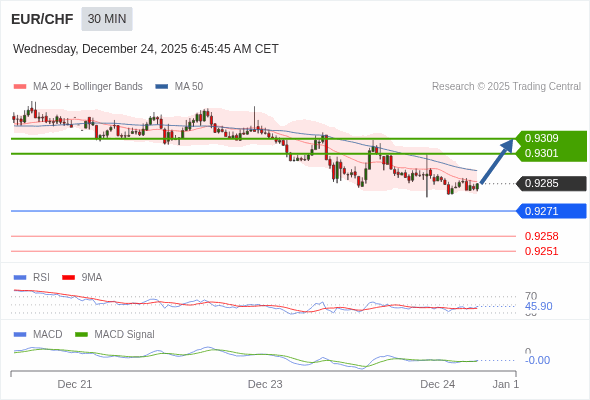Viewport: 590px width, 400px height.
Task: Click the MA 50 legend blue swatch
Action: coord(162,87)
